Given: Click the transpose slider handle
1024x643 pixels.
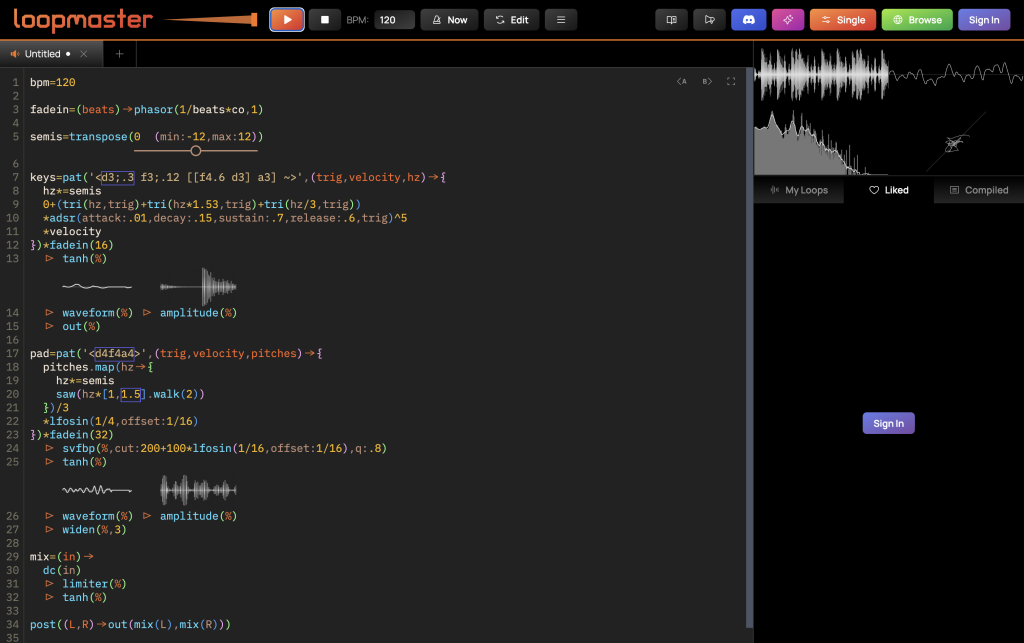Looking at the screenshot, I should coord(196,151).
